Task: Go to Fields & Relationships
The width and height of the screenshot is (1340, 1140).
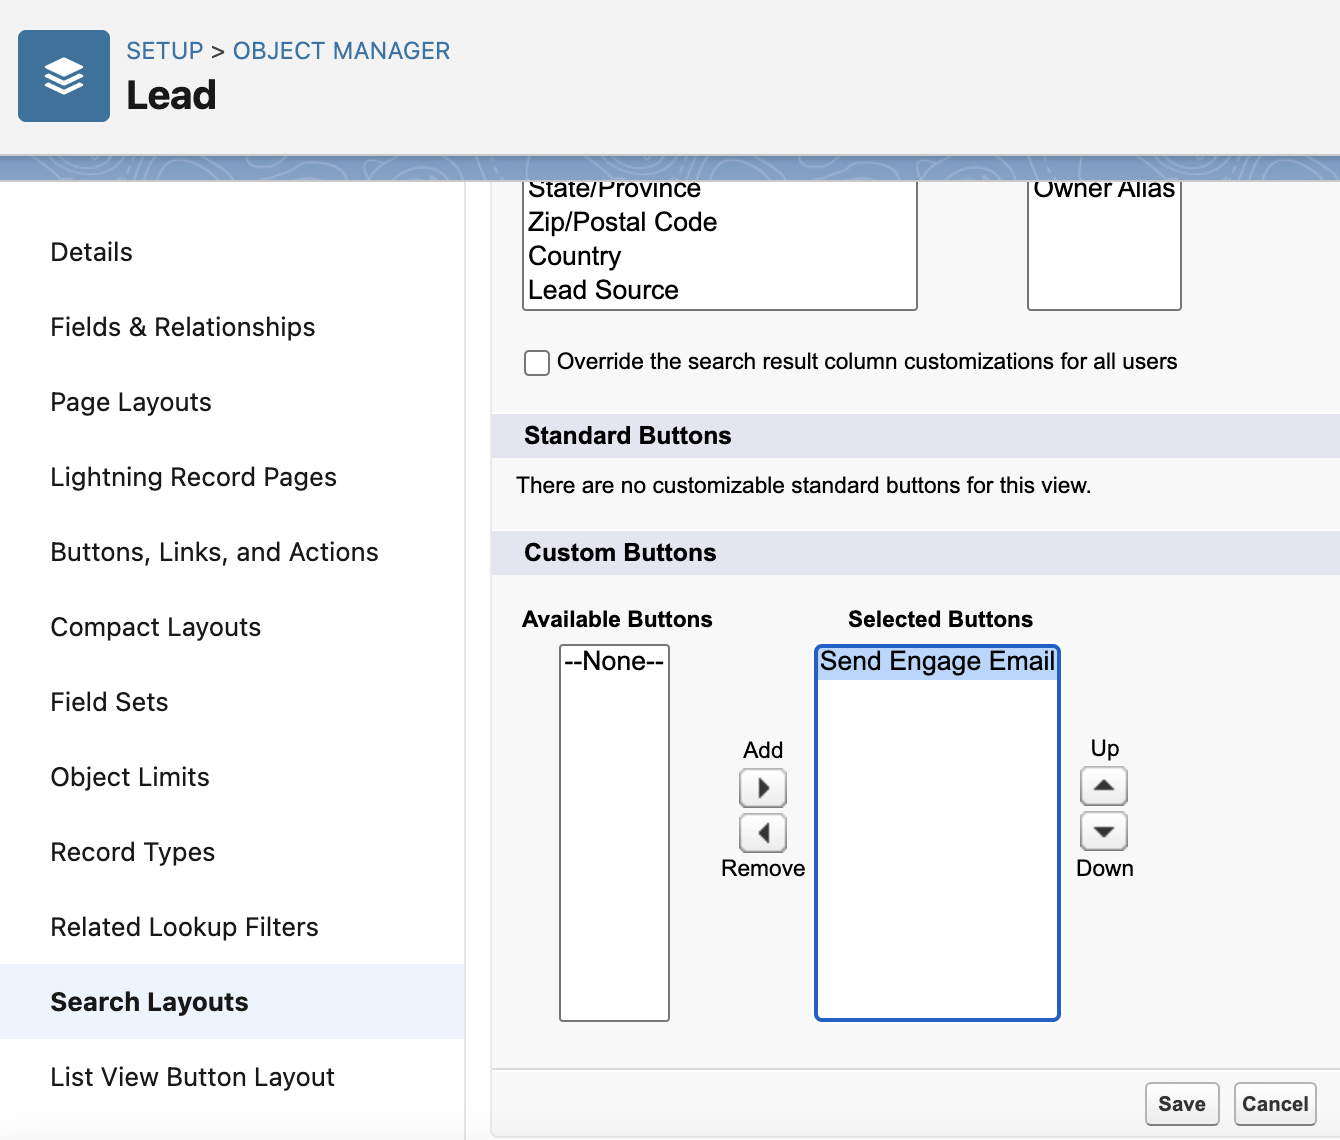Action: point(183,327)
